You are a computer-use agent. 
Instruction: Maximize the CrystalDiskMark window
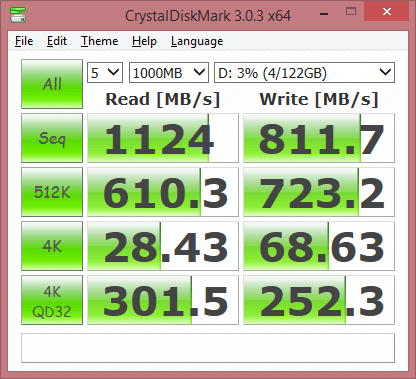point(351,12)
